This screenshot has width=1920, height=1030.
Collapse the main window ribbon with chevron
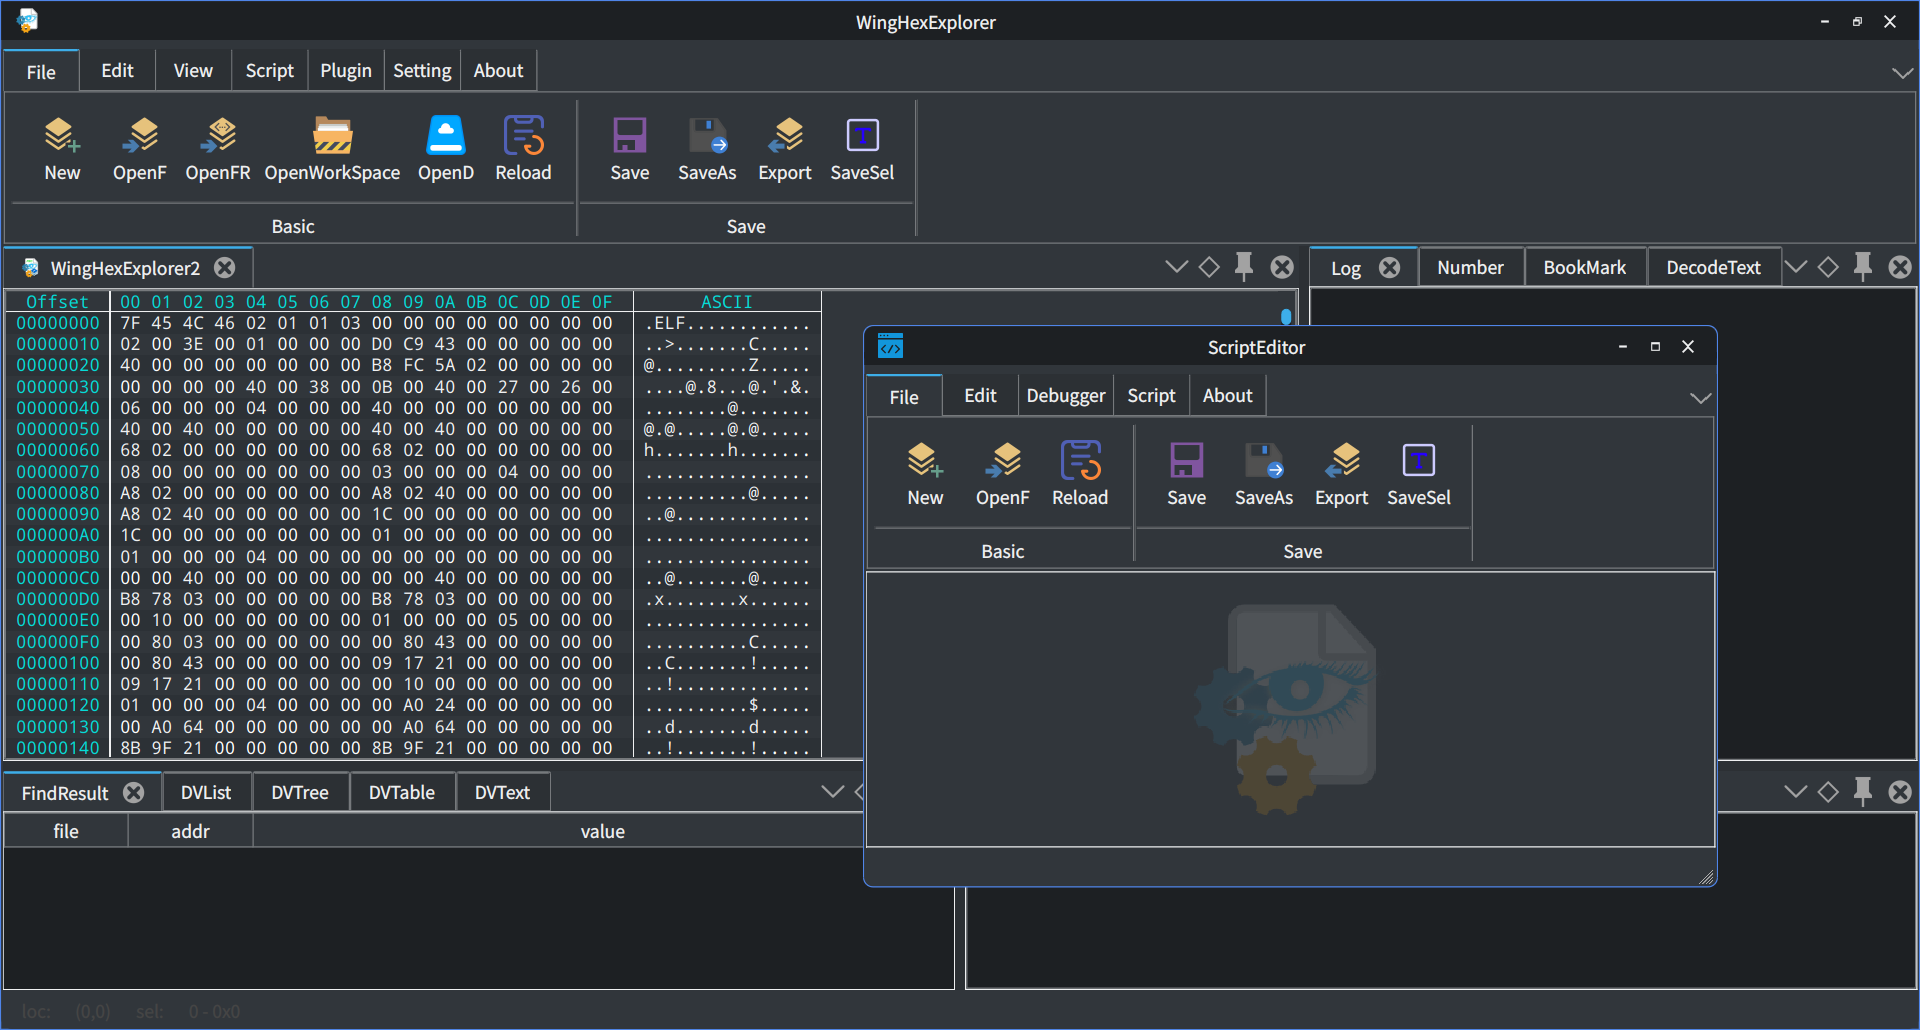pyautogui.click(x=1902, y=72)
